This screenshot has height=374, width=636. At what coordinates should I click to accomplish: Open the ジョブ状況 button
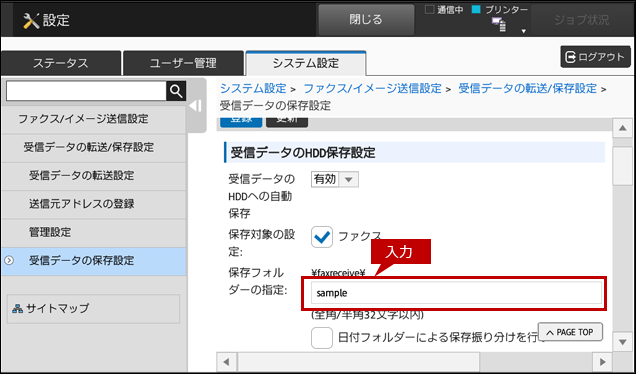coord(582,20)
